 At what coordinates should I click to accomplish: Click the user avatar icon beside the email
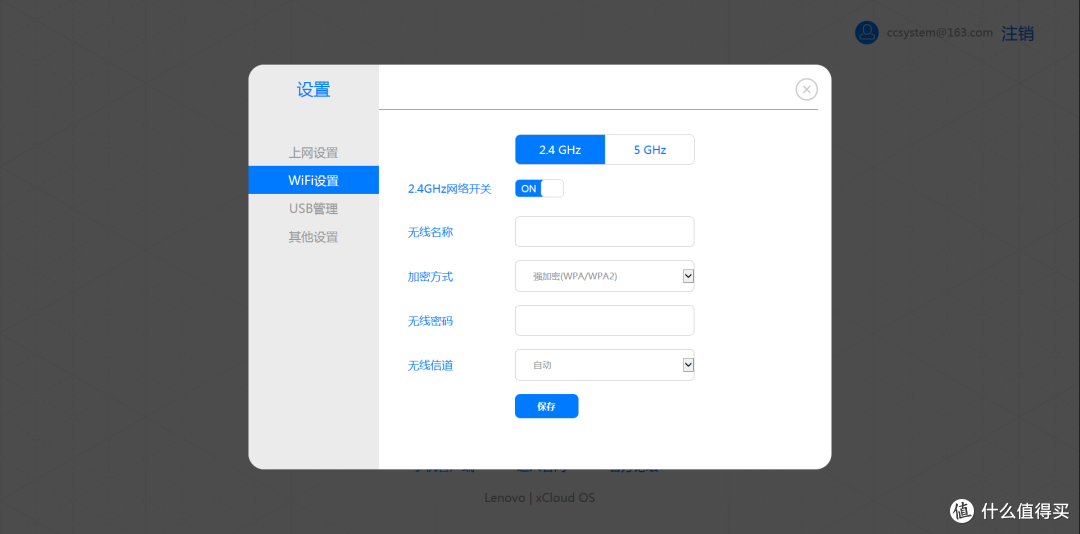866,32
